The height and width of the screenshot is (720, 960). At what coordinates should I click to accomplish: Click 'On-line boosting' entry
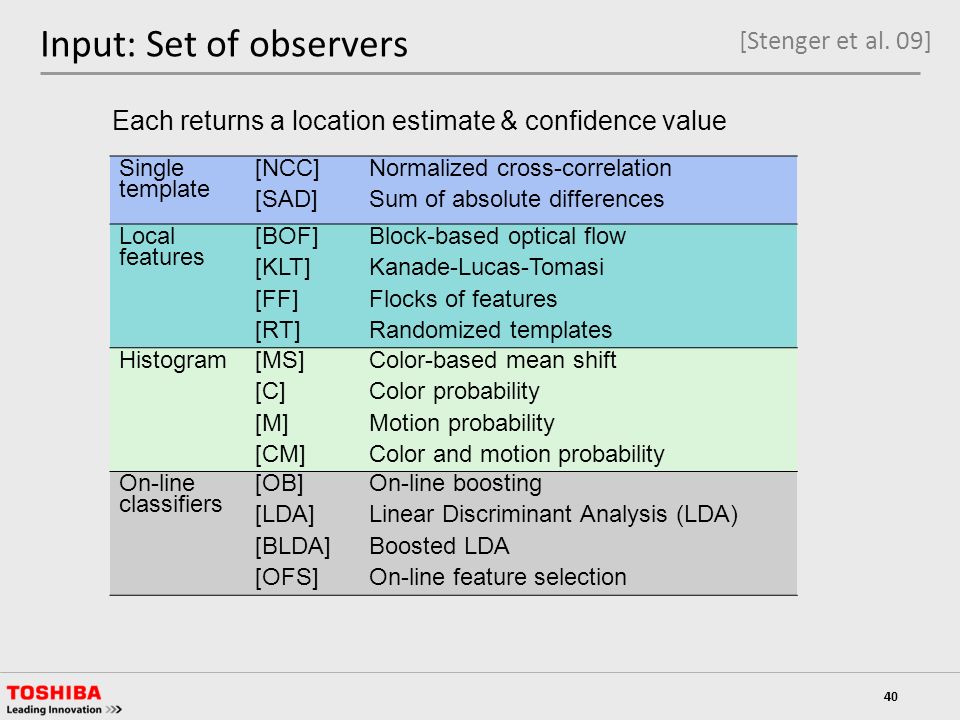pos(456,484)
